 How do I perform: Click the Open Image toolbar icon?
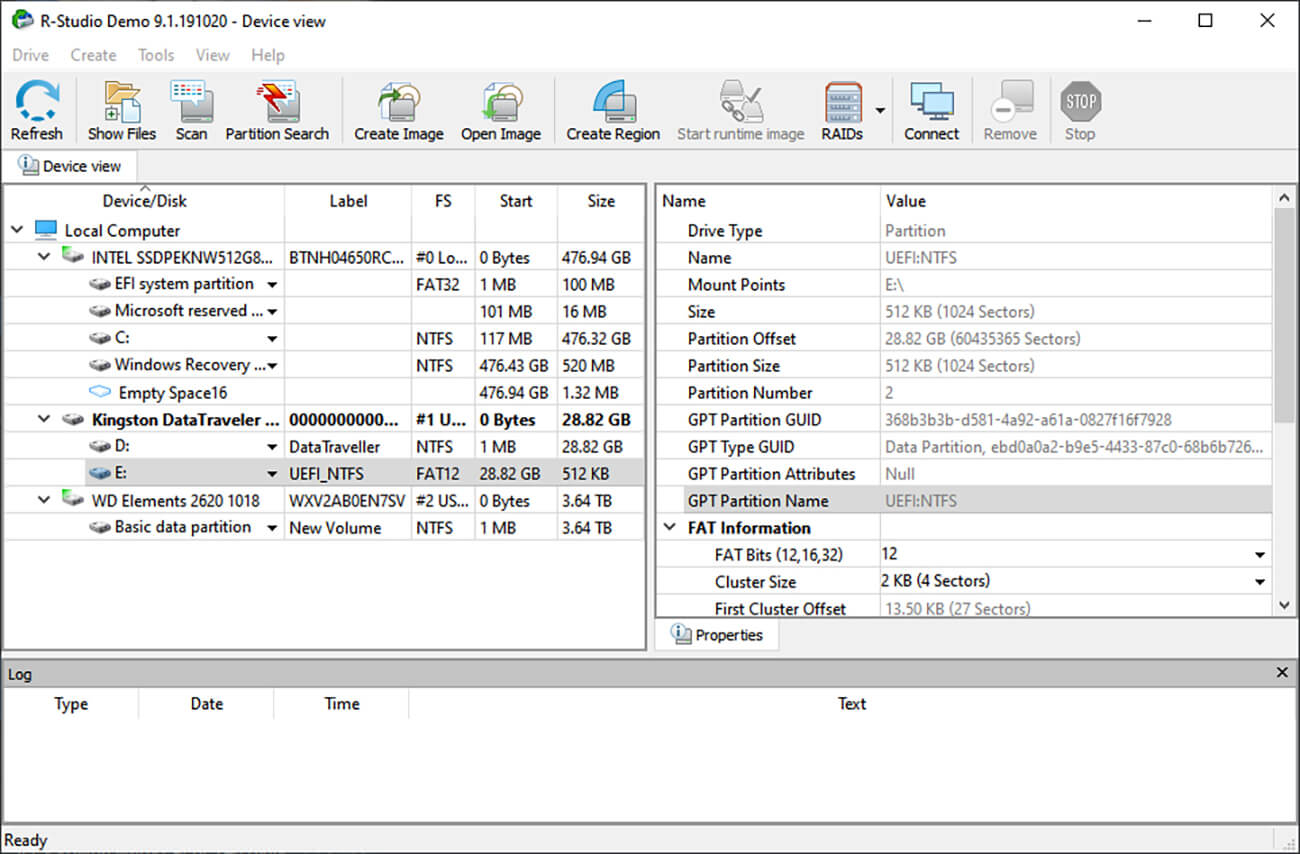500,110
